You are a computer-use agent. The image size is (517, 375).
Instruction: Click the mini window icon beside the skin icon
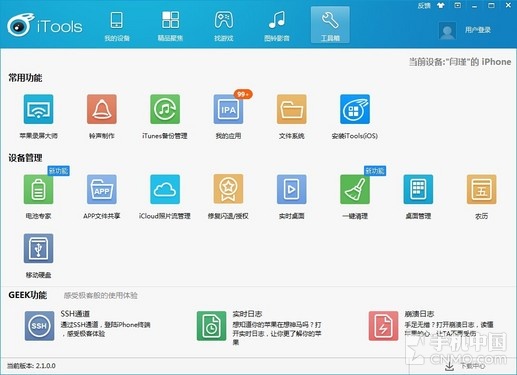[x=458, y=5]
